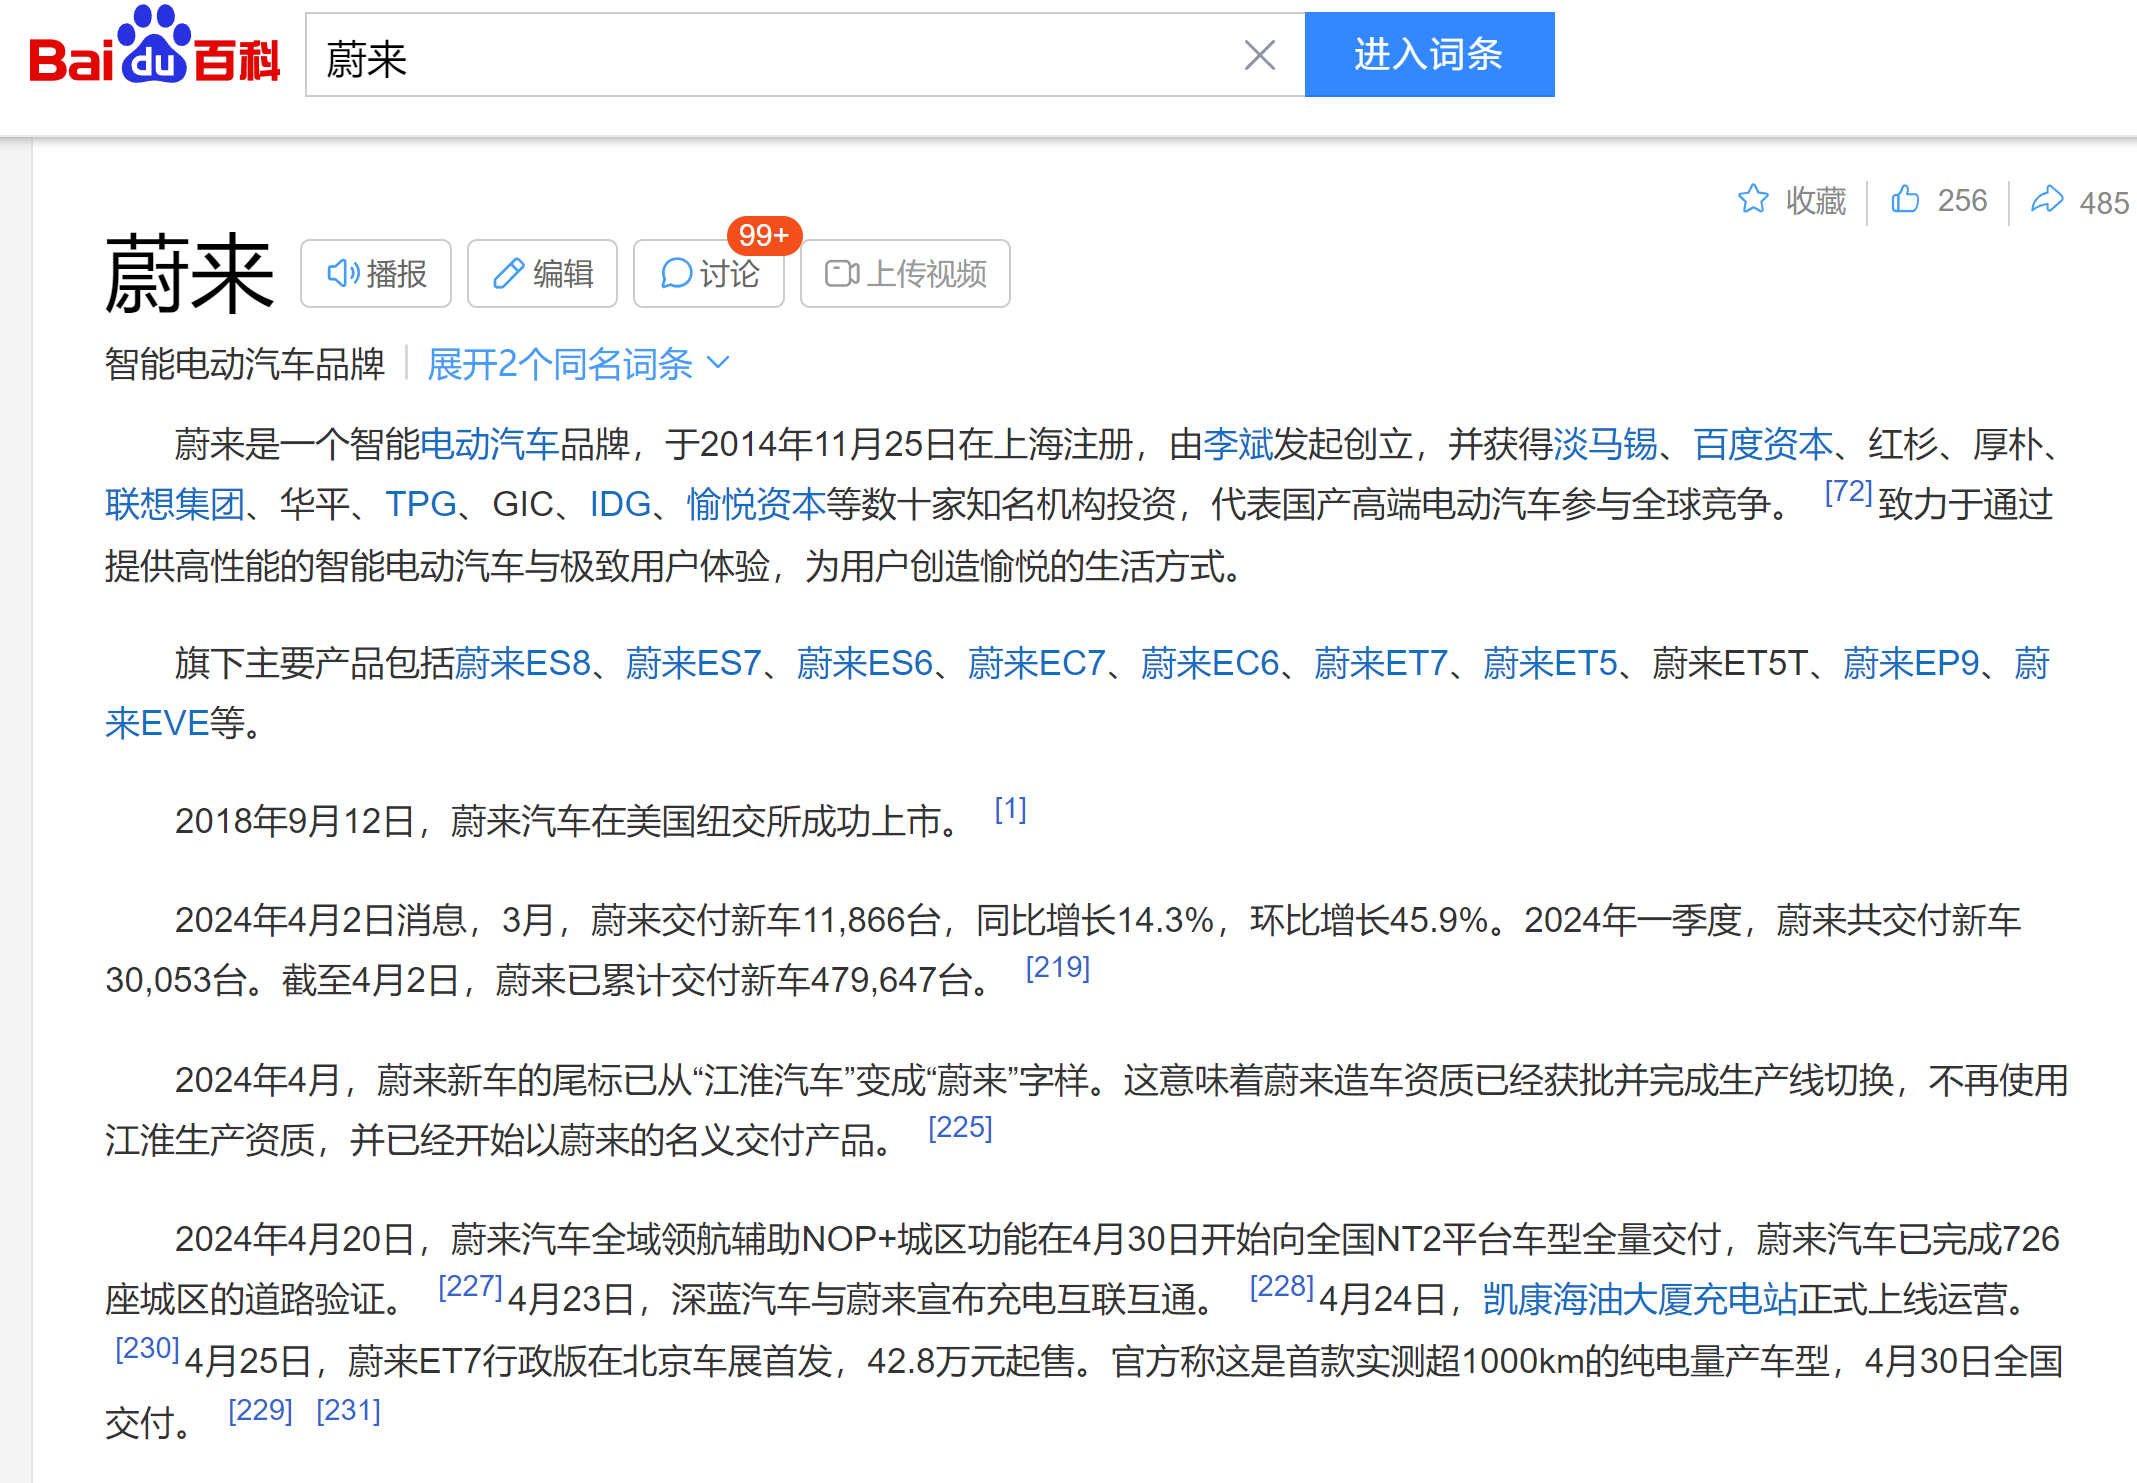Open the 蔚来EC7 link

click(x=1037, y=663)
